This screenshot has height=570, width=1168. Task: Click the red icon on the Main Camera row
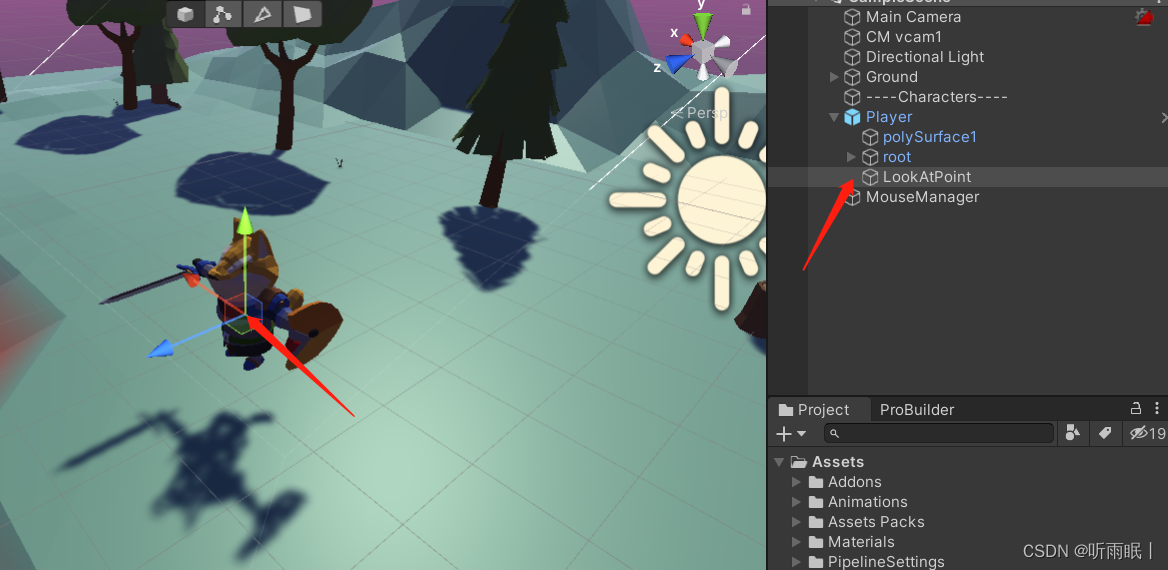[x=1144, y=16]
